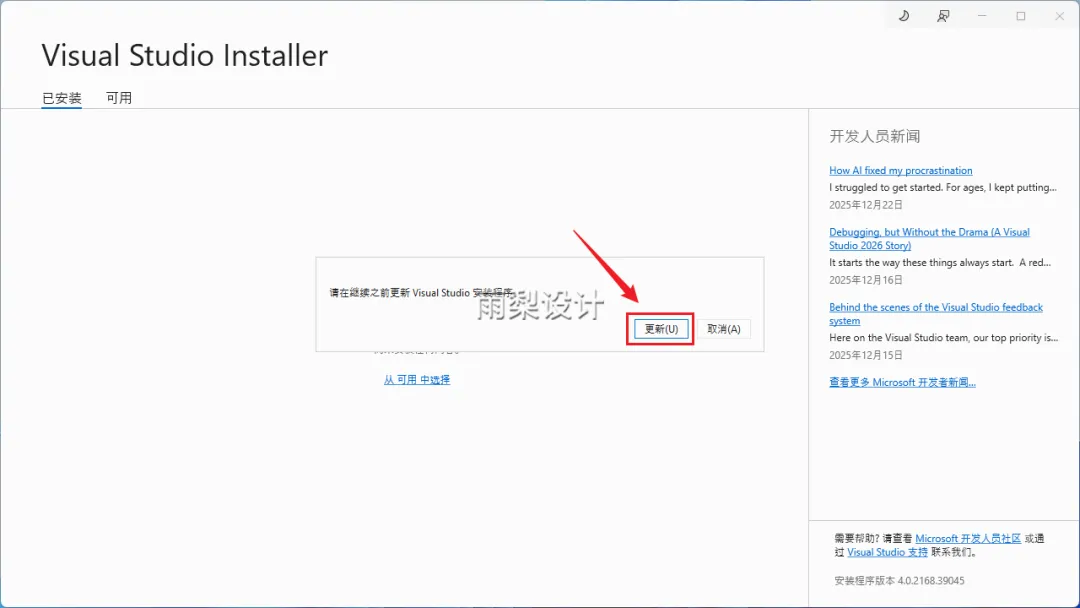Click the 请在继续之前更新 dialog message
Screen dimensions: 1080x608
(422, 293)
